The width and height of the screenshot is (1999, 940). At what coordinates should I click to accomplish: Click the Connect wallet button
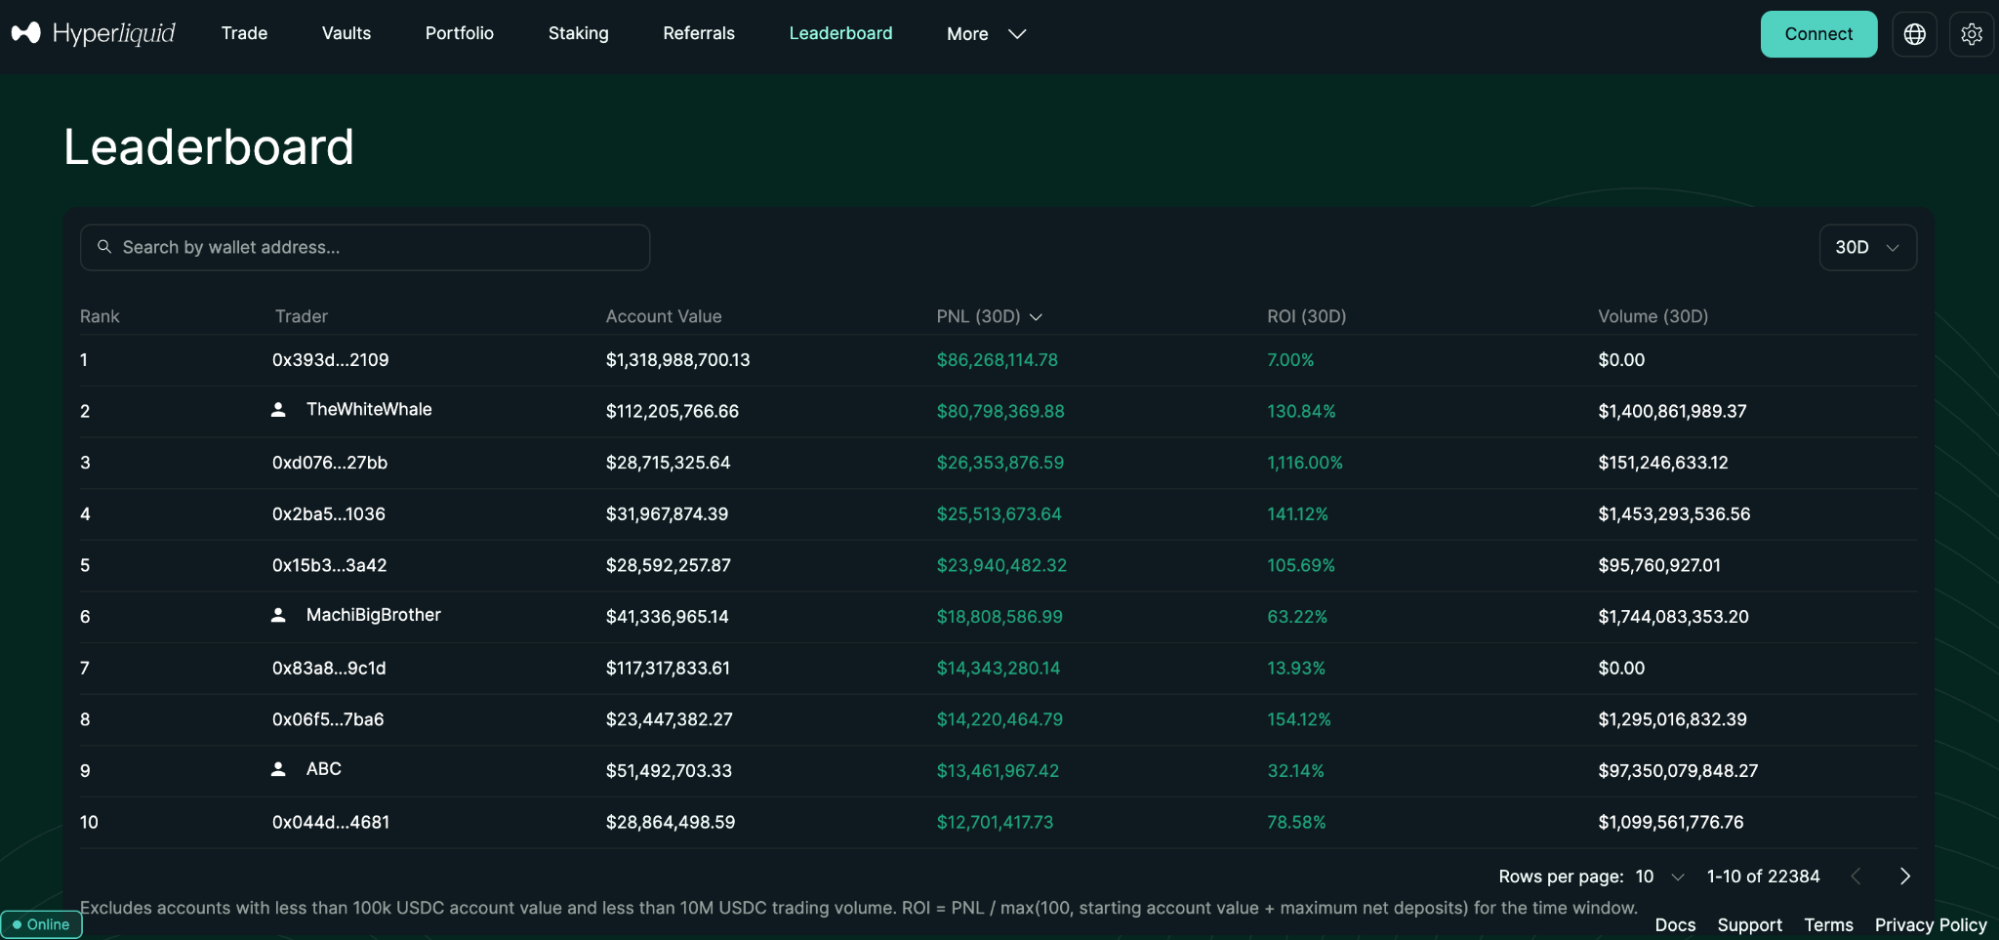[1818, 34]
